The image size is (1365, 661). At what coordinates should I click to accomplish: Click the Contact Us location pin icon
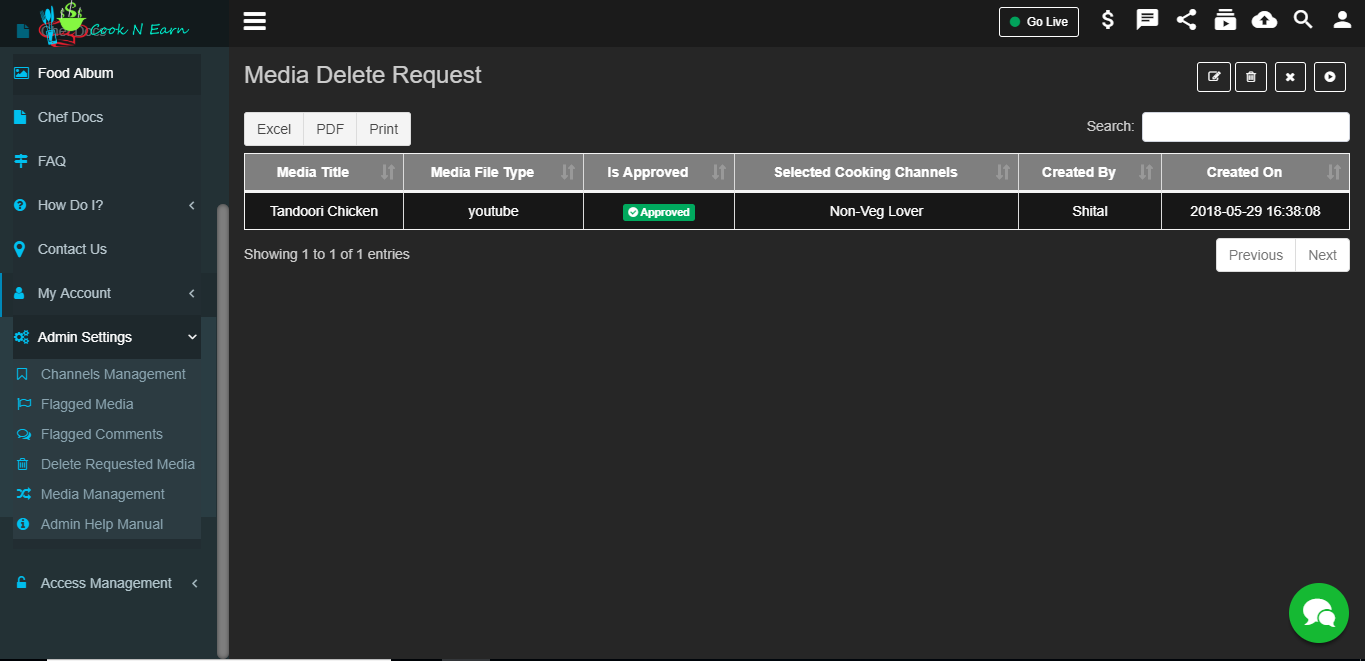(x=20, y=249)
